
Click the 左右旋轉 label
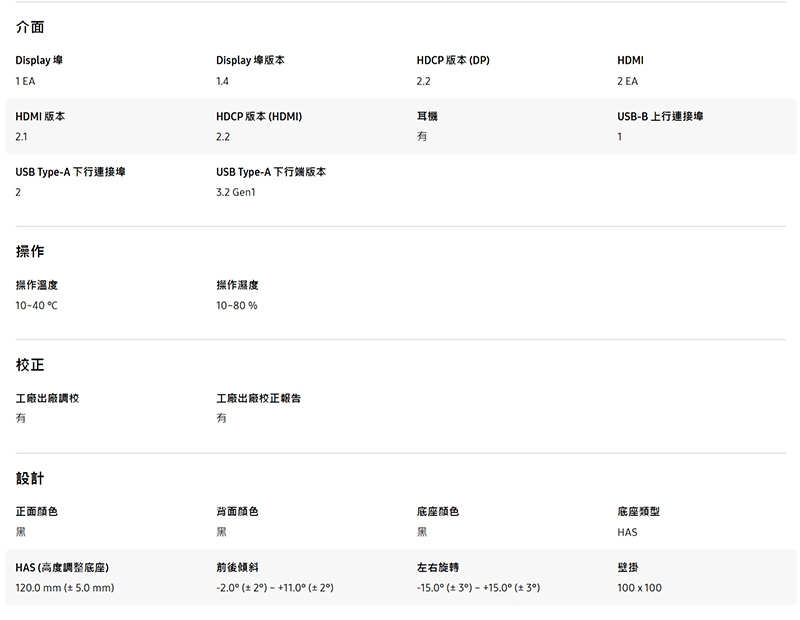(438, 568)
